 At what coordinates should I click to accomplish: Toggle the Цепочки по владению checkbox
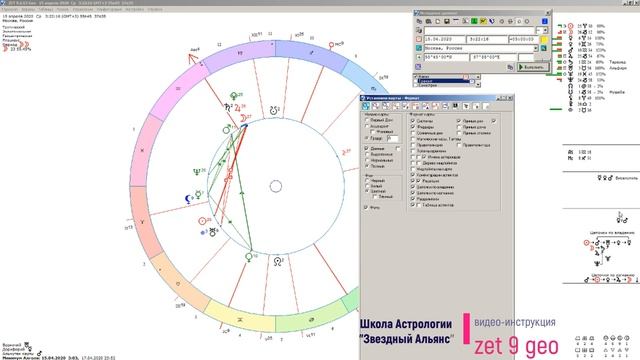coord(413,187)
